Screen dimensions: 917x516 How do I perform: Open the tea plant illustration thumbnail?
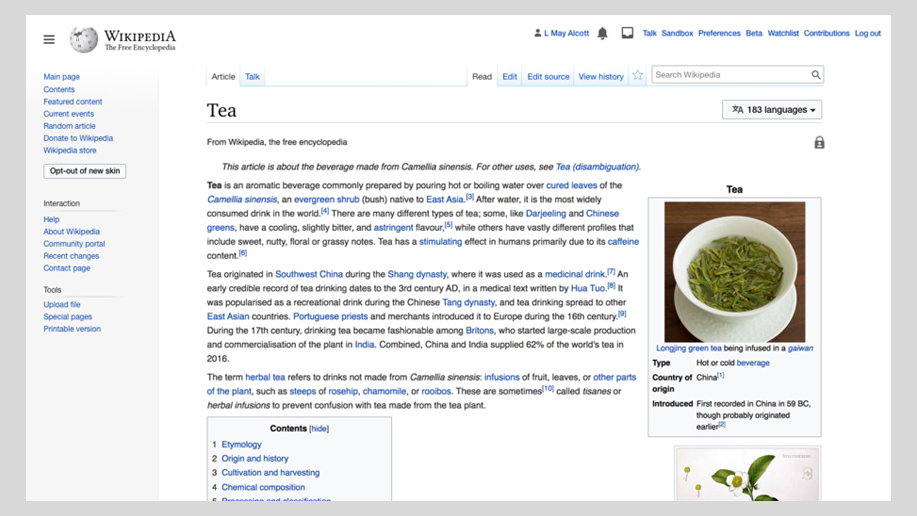[x=747, y=474]
